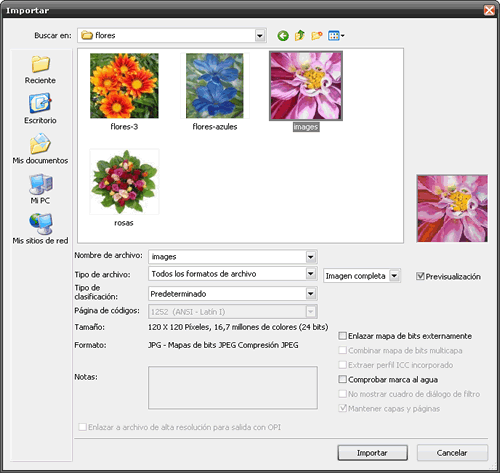Click the Cancelar button

click(452, 453)
